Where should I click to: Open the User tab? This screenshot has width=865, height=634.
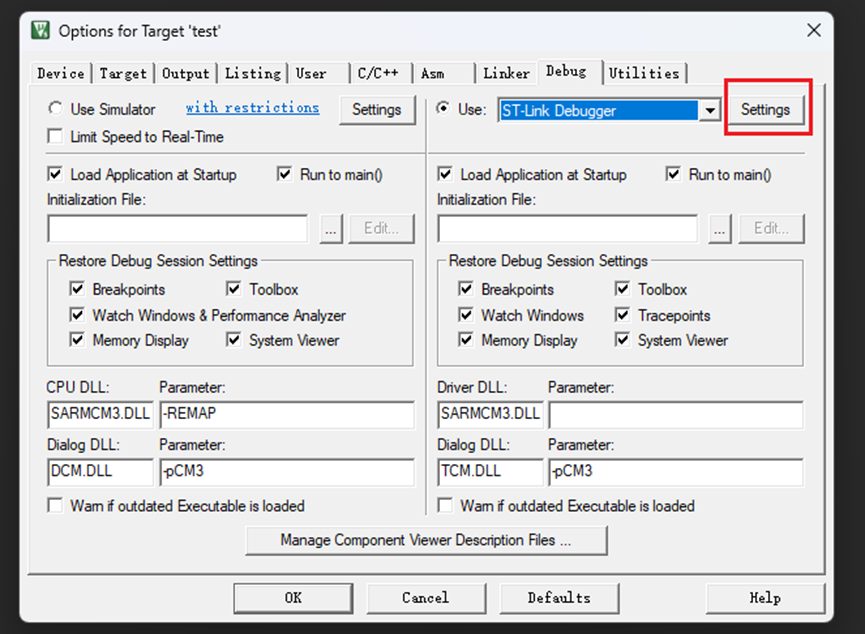click(x=319, y=73)
